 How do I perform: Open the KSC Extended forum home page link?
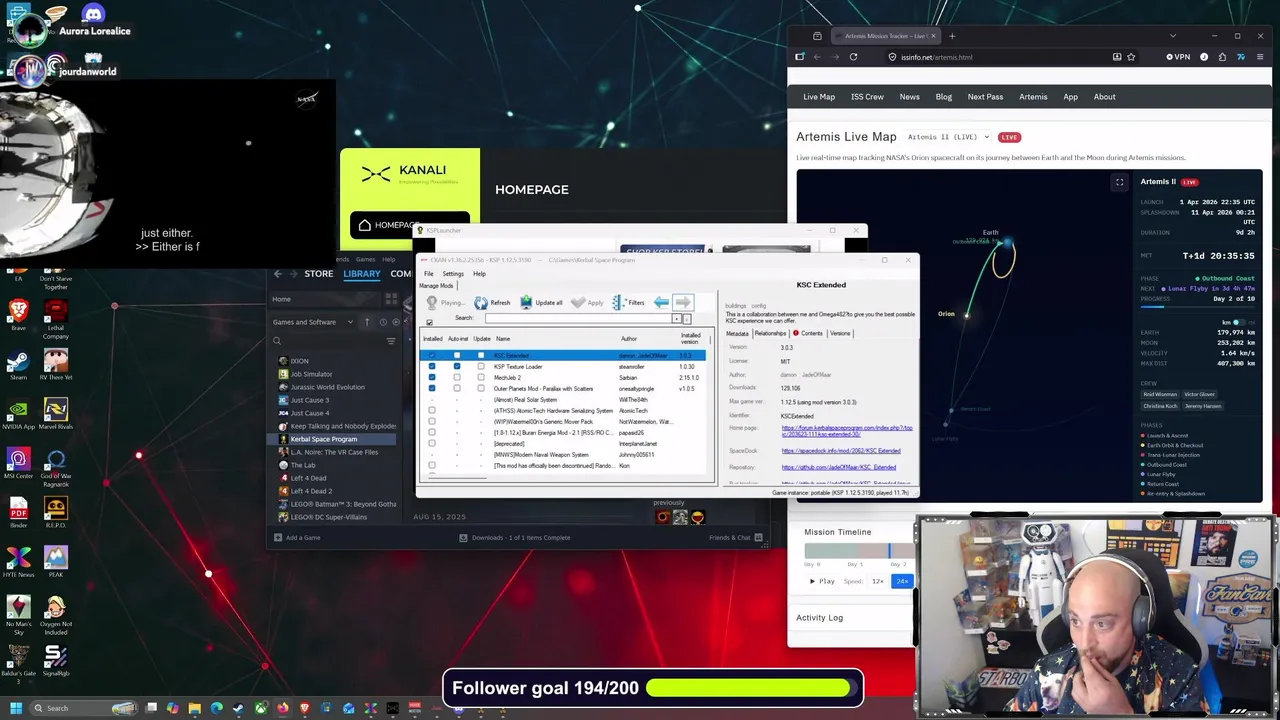pos(846,431)
